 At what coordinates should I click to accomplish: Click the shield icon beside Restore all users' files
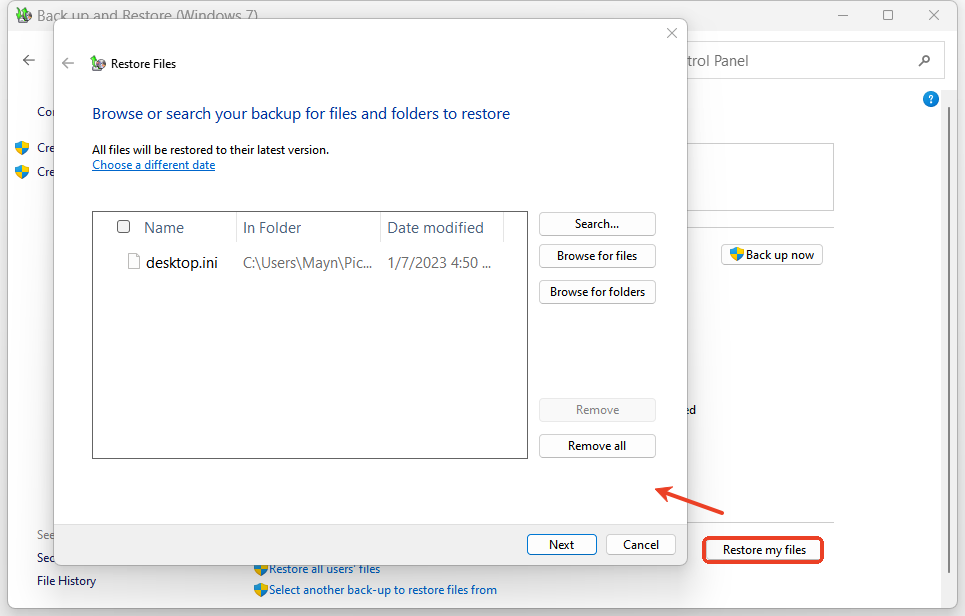[261, 569]
